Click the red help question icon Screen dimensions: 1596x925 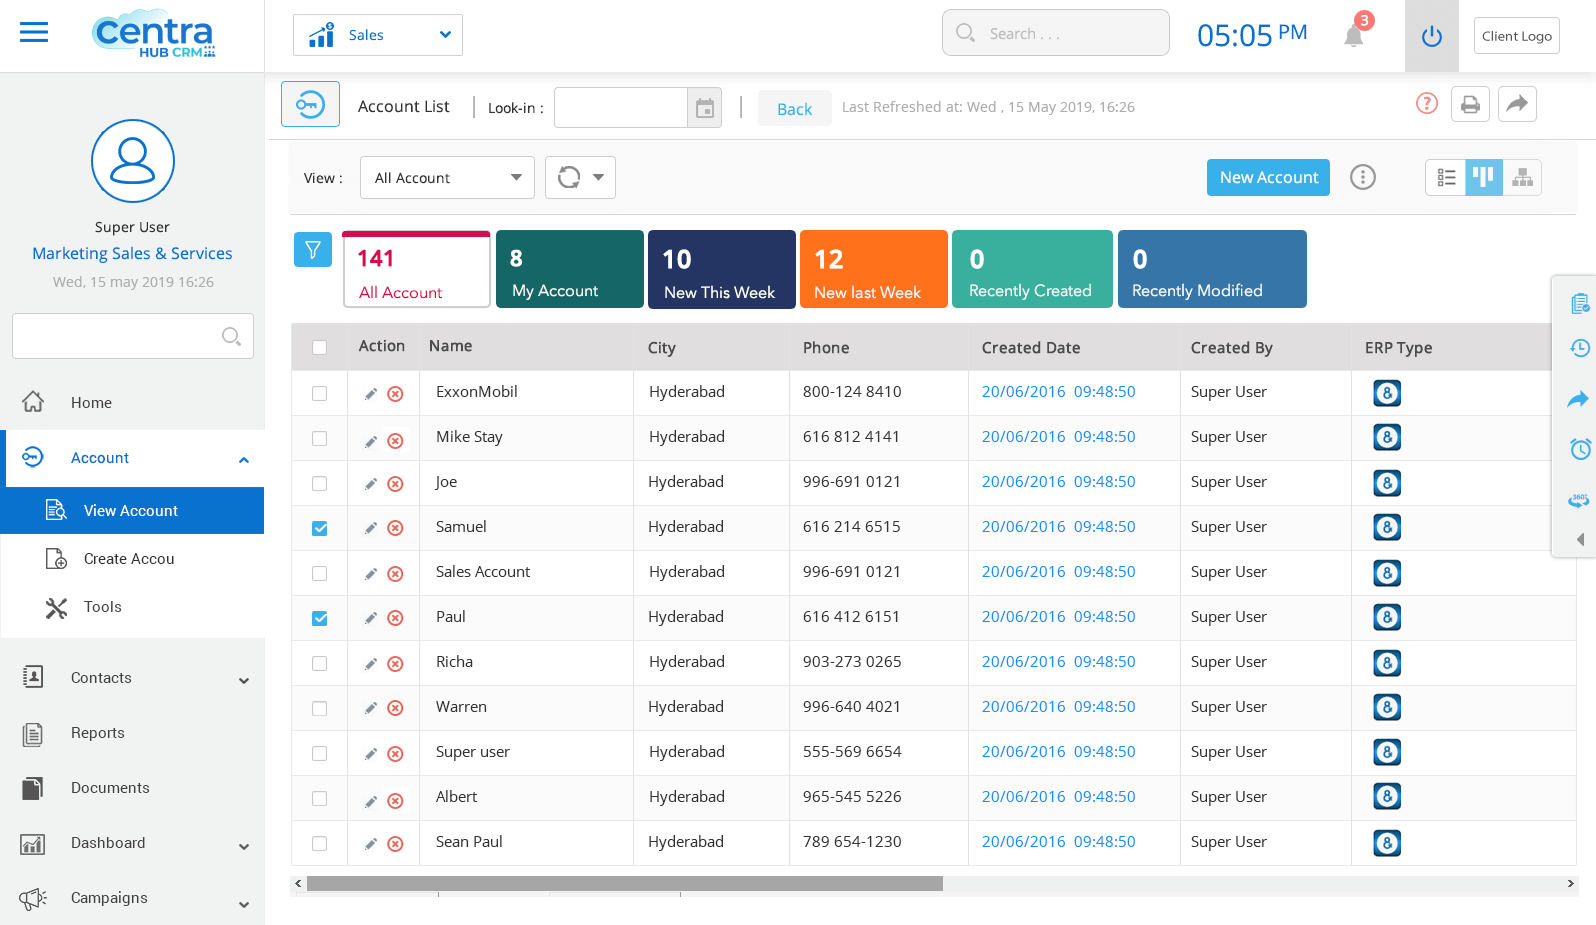tap(1427, 104)
